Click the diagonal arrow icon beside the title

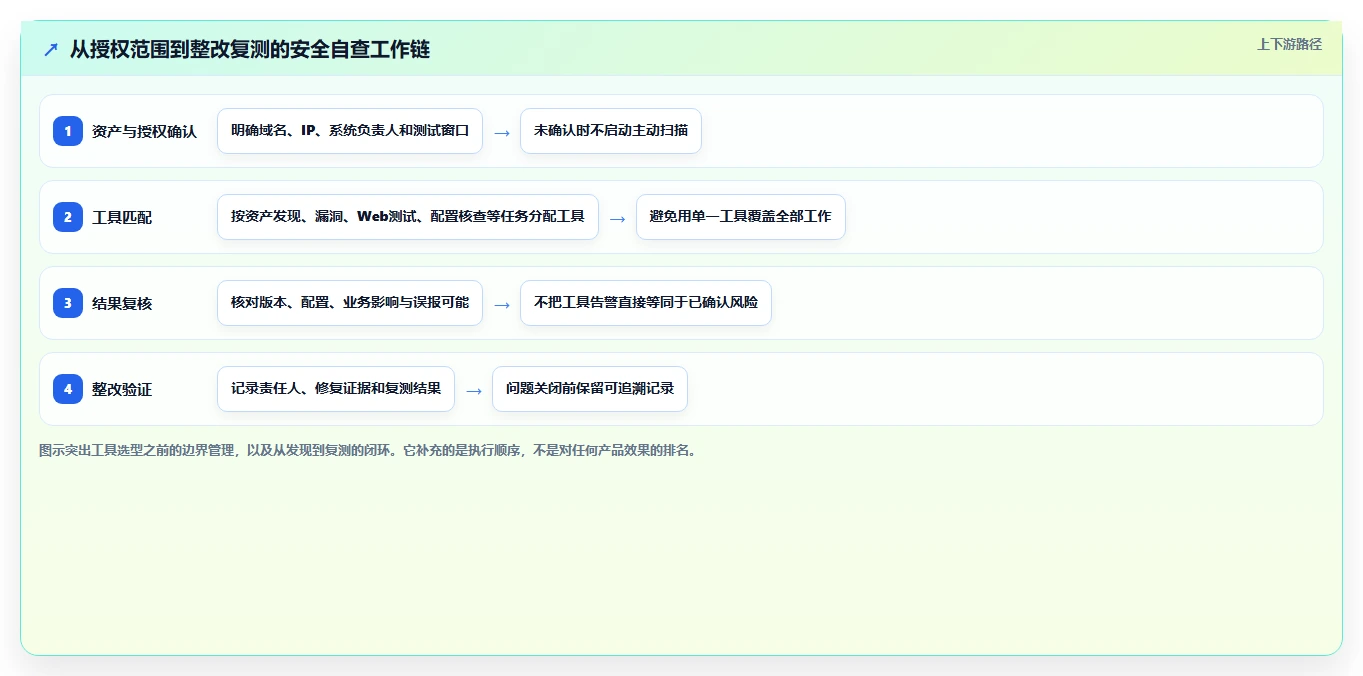click(51, 49)
